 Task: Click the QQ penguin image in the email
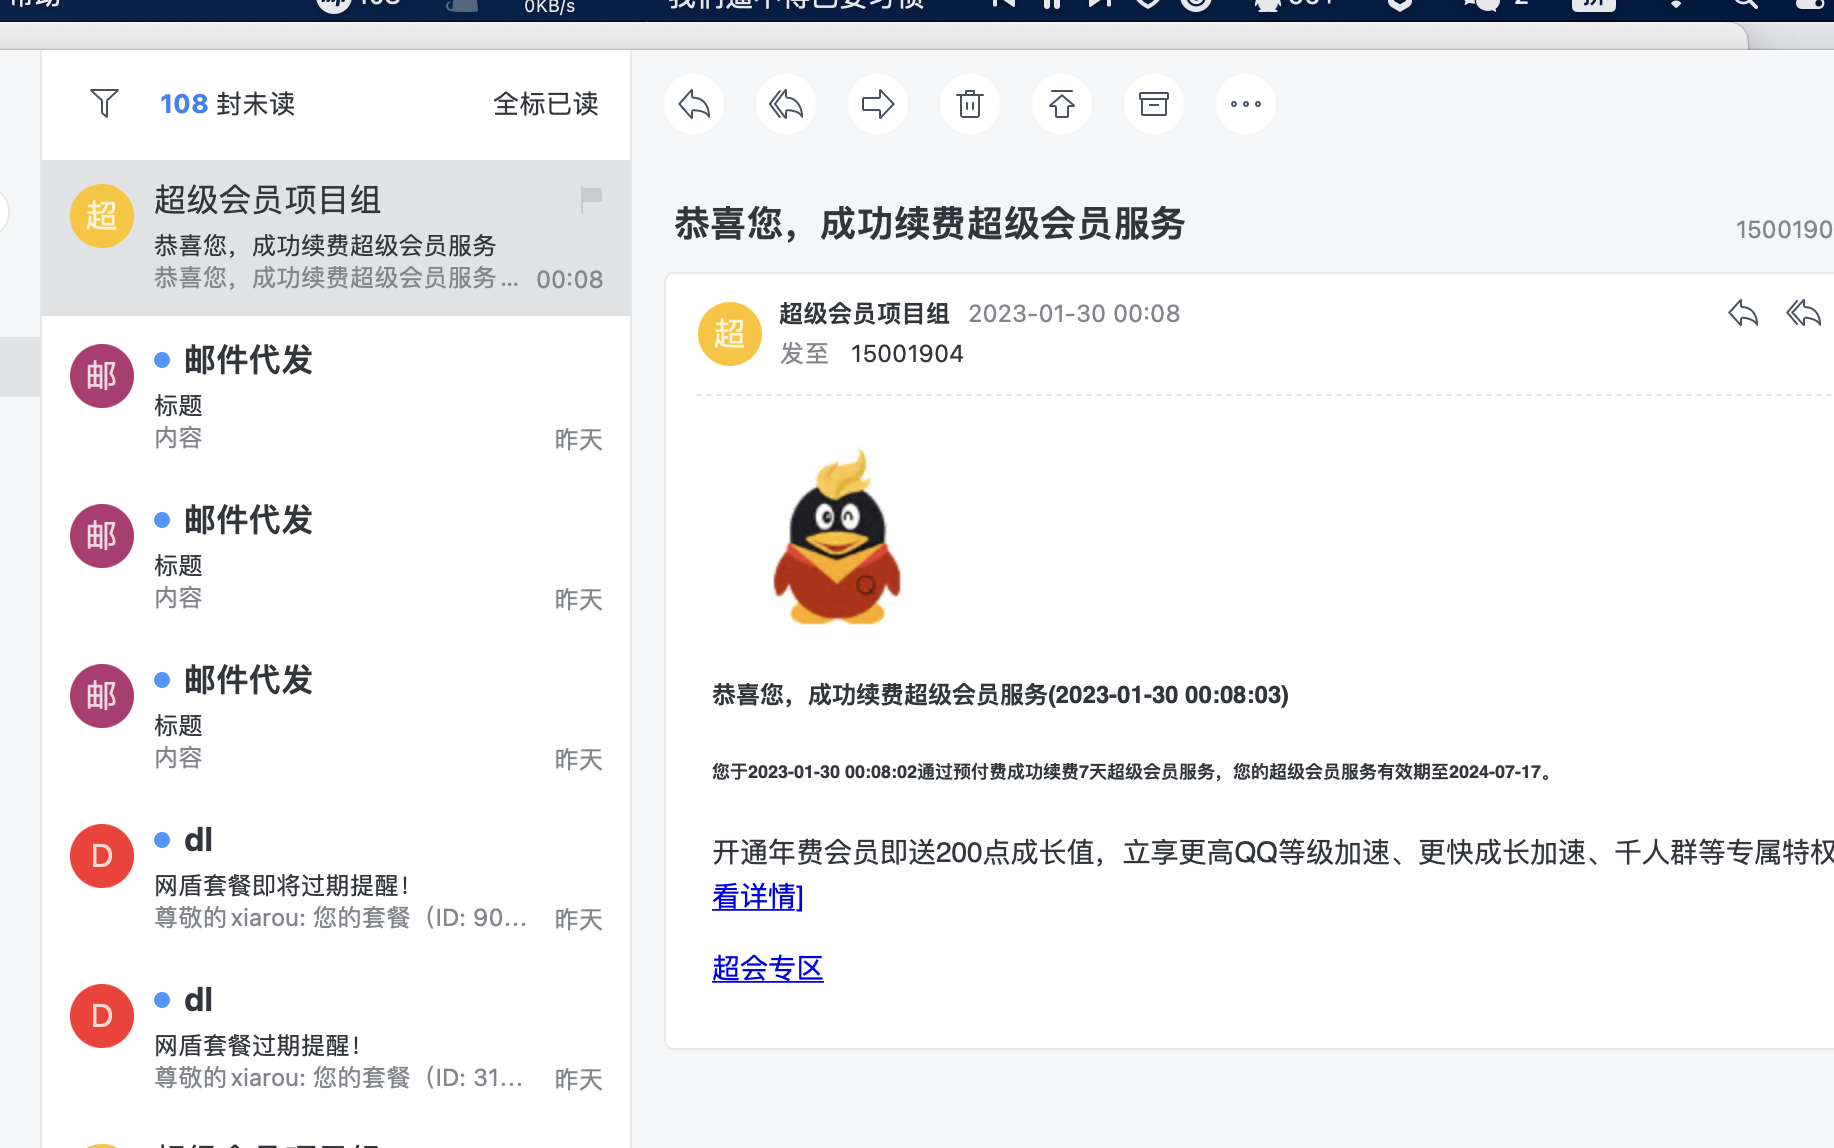837,537
